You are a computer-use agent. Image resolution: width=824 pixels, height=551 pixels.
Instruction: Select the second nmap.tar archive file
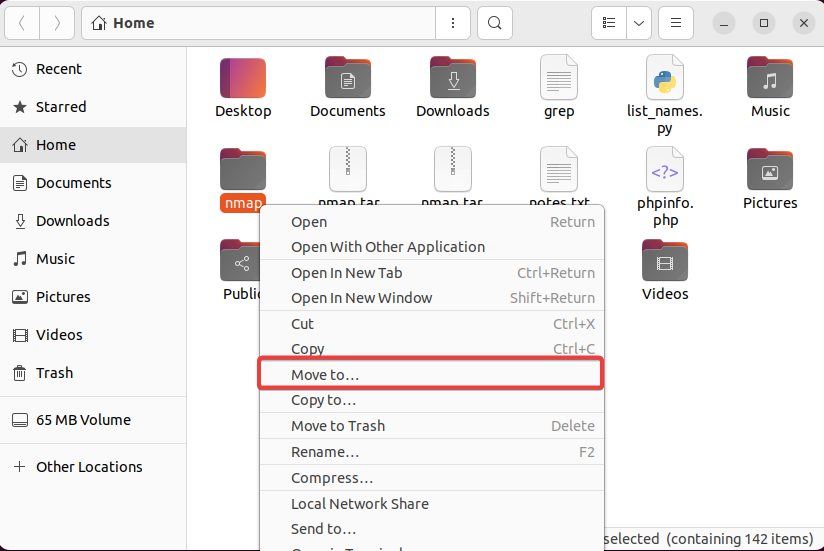(x=452, y=170)
